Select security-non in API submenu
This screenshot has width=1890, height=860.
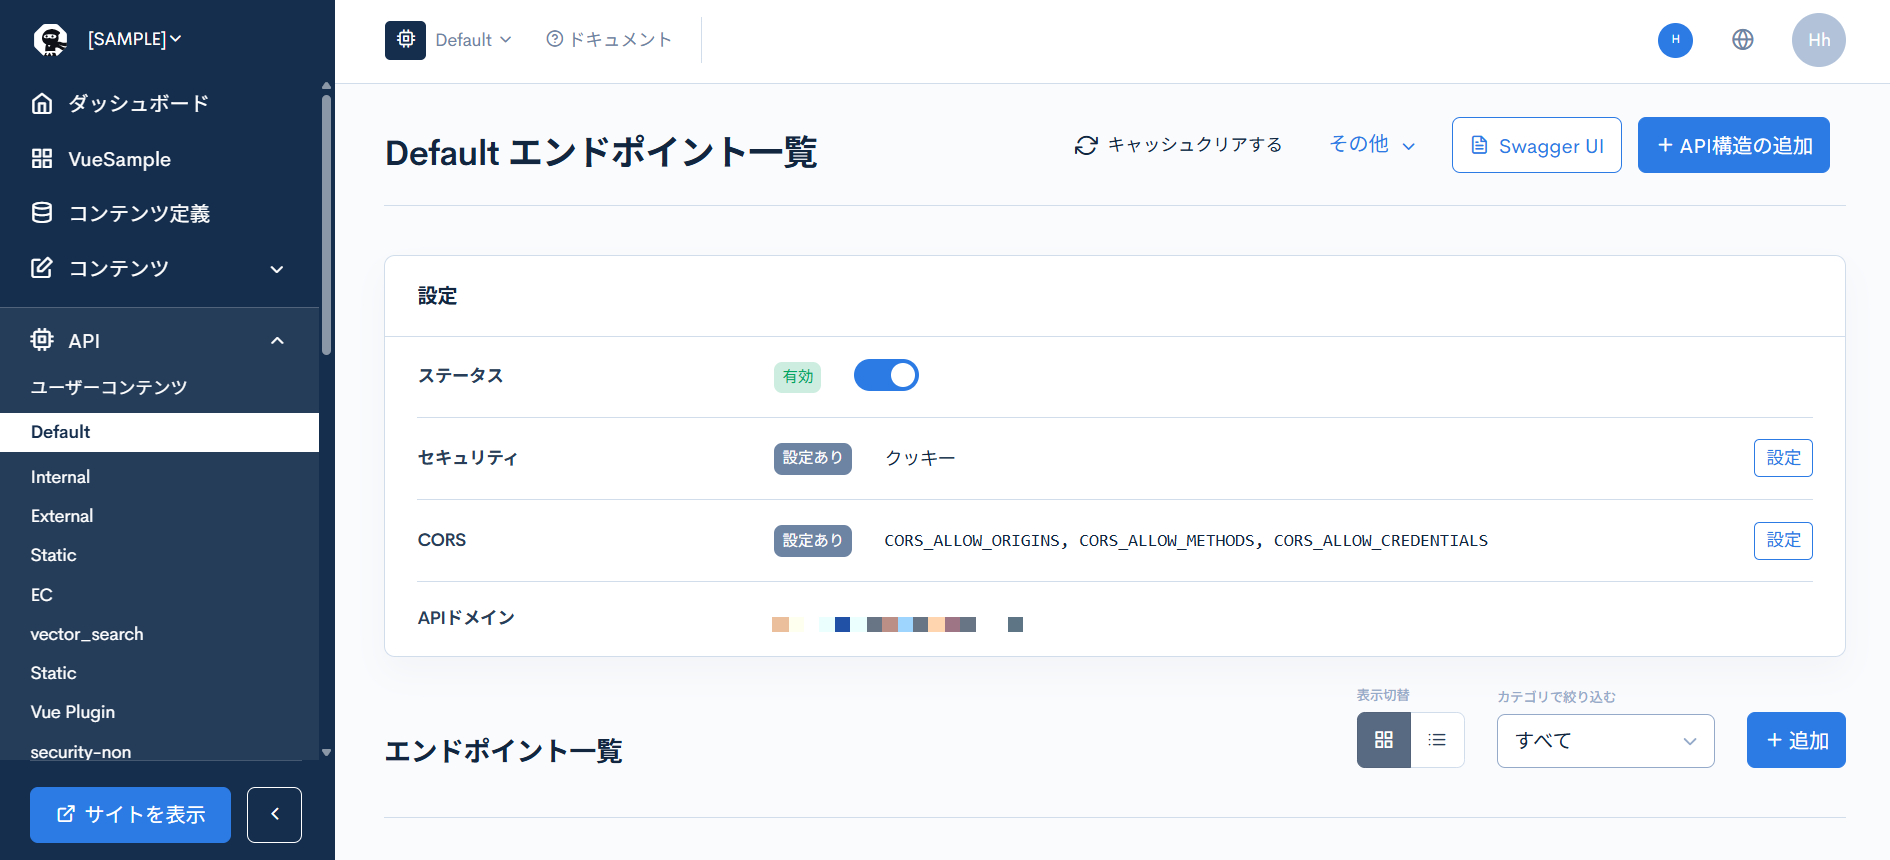point(81,751)
